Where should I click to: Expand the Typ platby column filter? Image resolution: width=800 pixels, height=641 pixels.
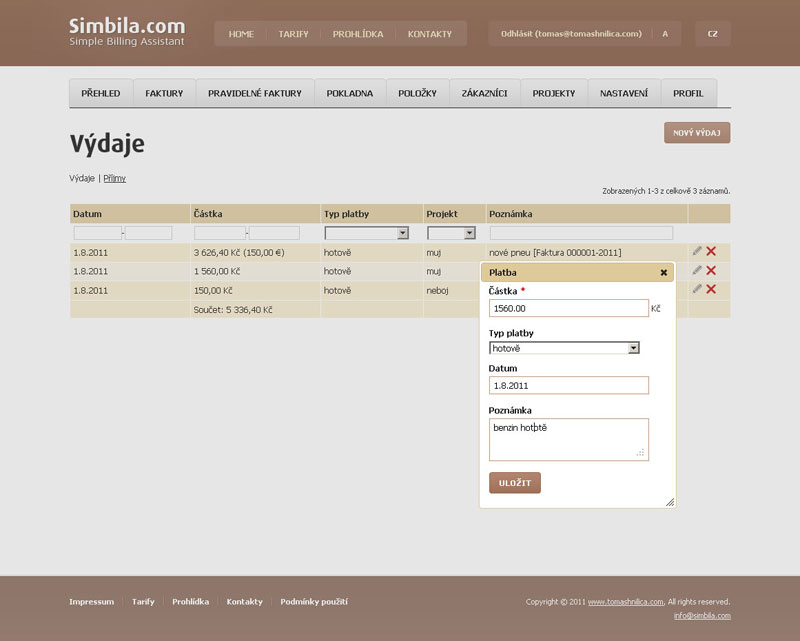point(403,233)
